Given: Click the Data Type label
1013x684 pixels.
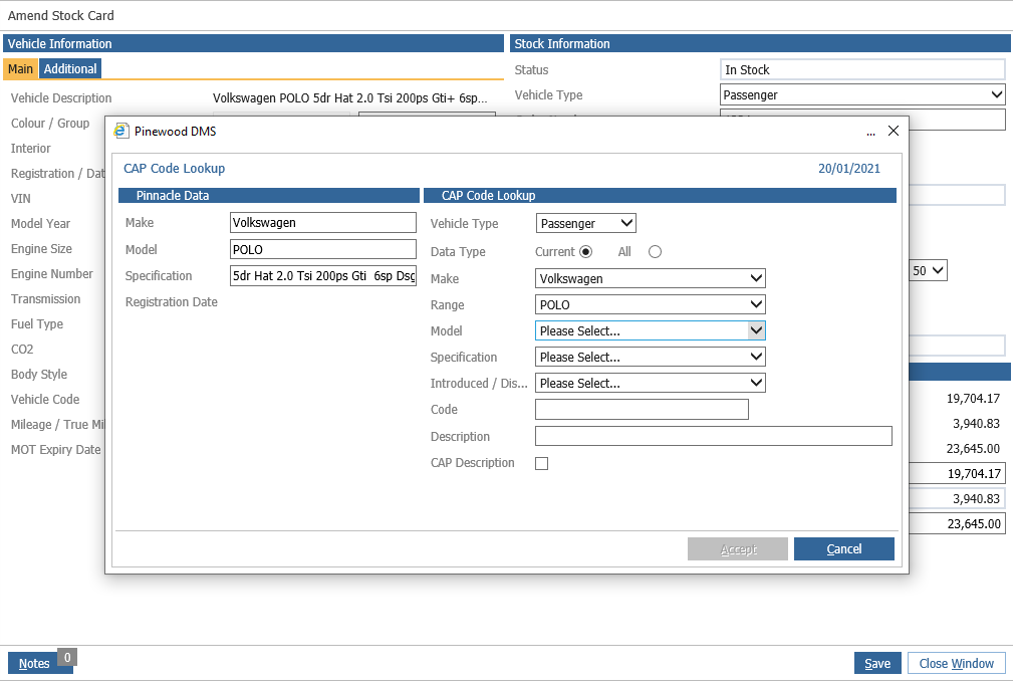Looking at the screenshot, I should pyautogui.click(x=458, y=252).
